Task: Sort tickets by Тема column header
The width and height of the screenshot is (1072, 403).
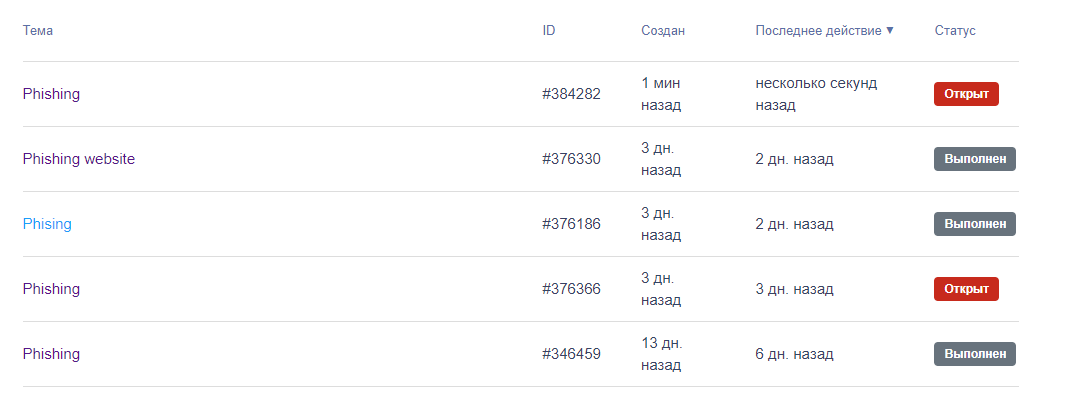Action: point(38,31)
